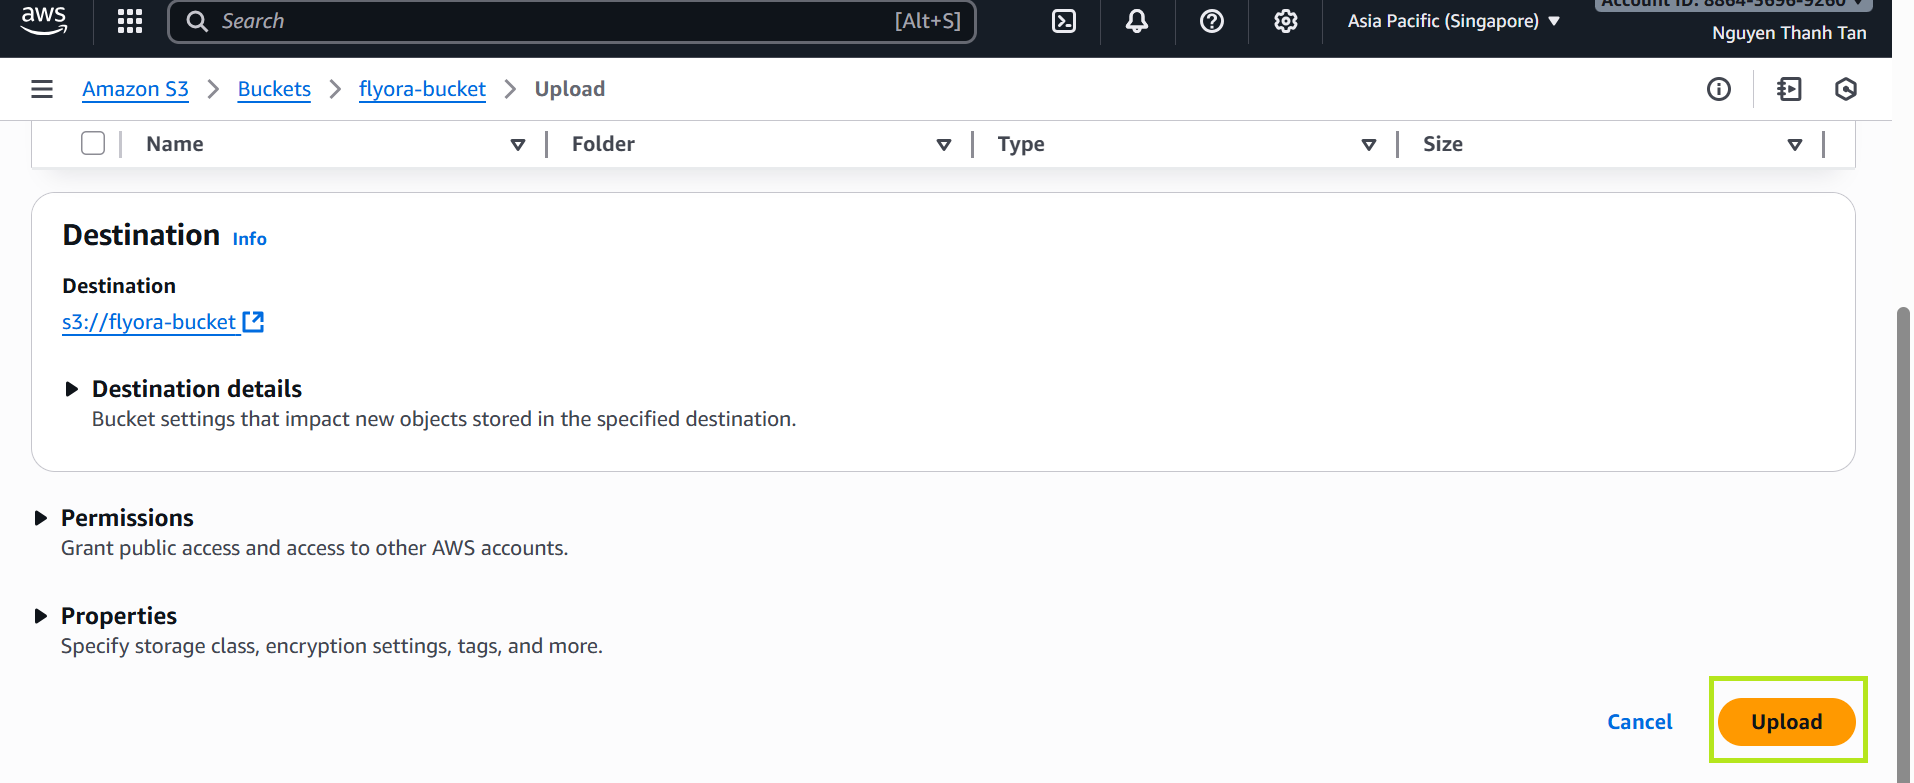Open the AWS services grid menu
Viewport: 1914px width, 783px height.
(x=130, y=21)
